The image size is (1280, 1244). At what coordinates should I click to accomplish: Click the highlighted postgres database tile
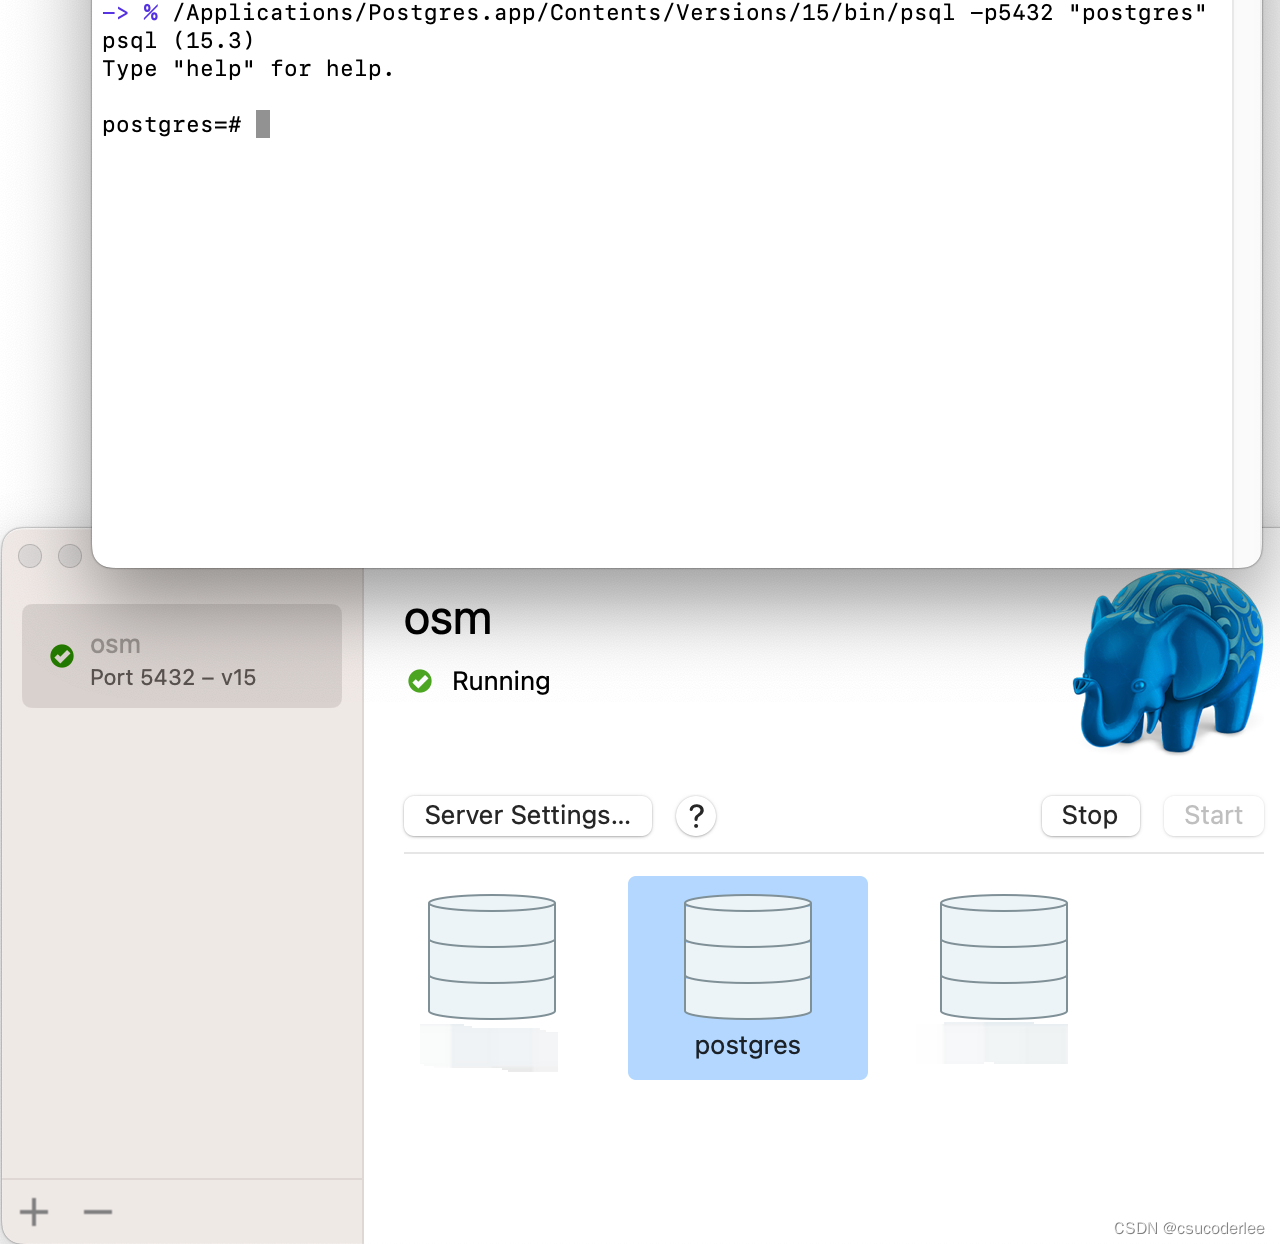[x=747, y=977]
